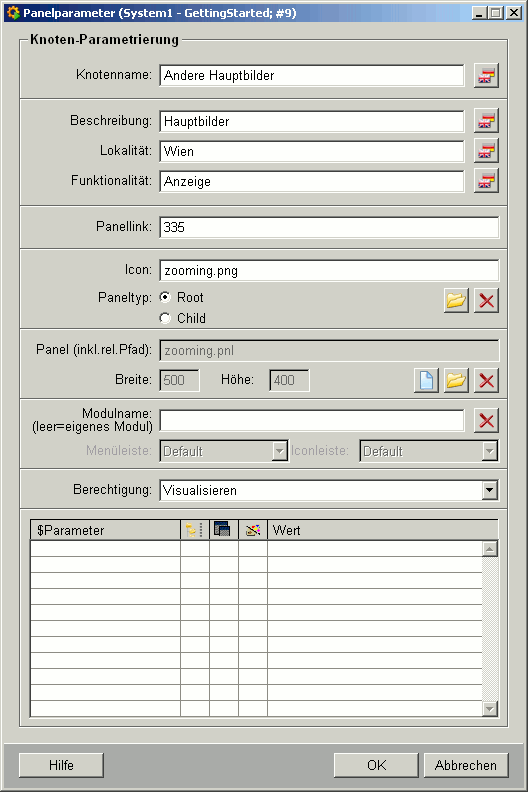Image resolution: width=528 pixels, height=792 pixels.
Task: Select the Root panel type
Action: (x=165, y=298)
